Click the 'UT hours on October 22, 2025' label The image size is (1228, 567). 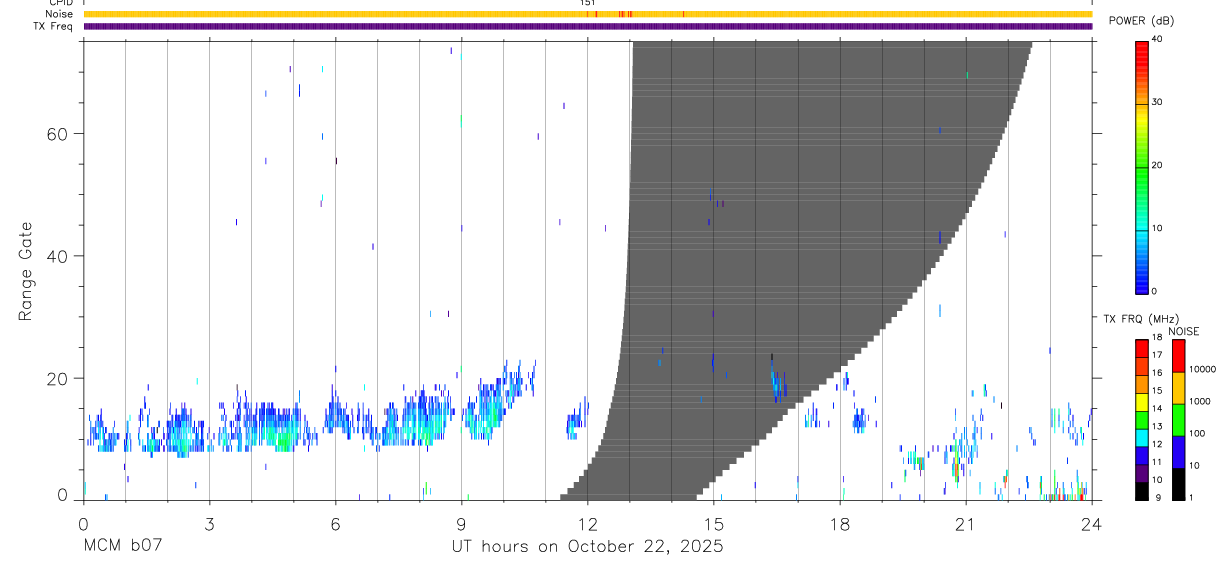tap(586, 546)
